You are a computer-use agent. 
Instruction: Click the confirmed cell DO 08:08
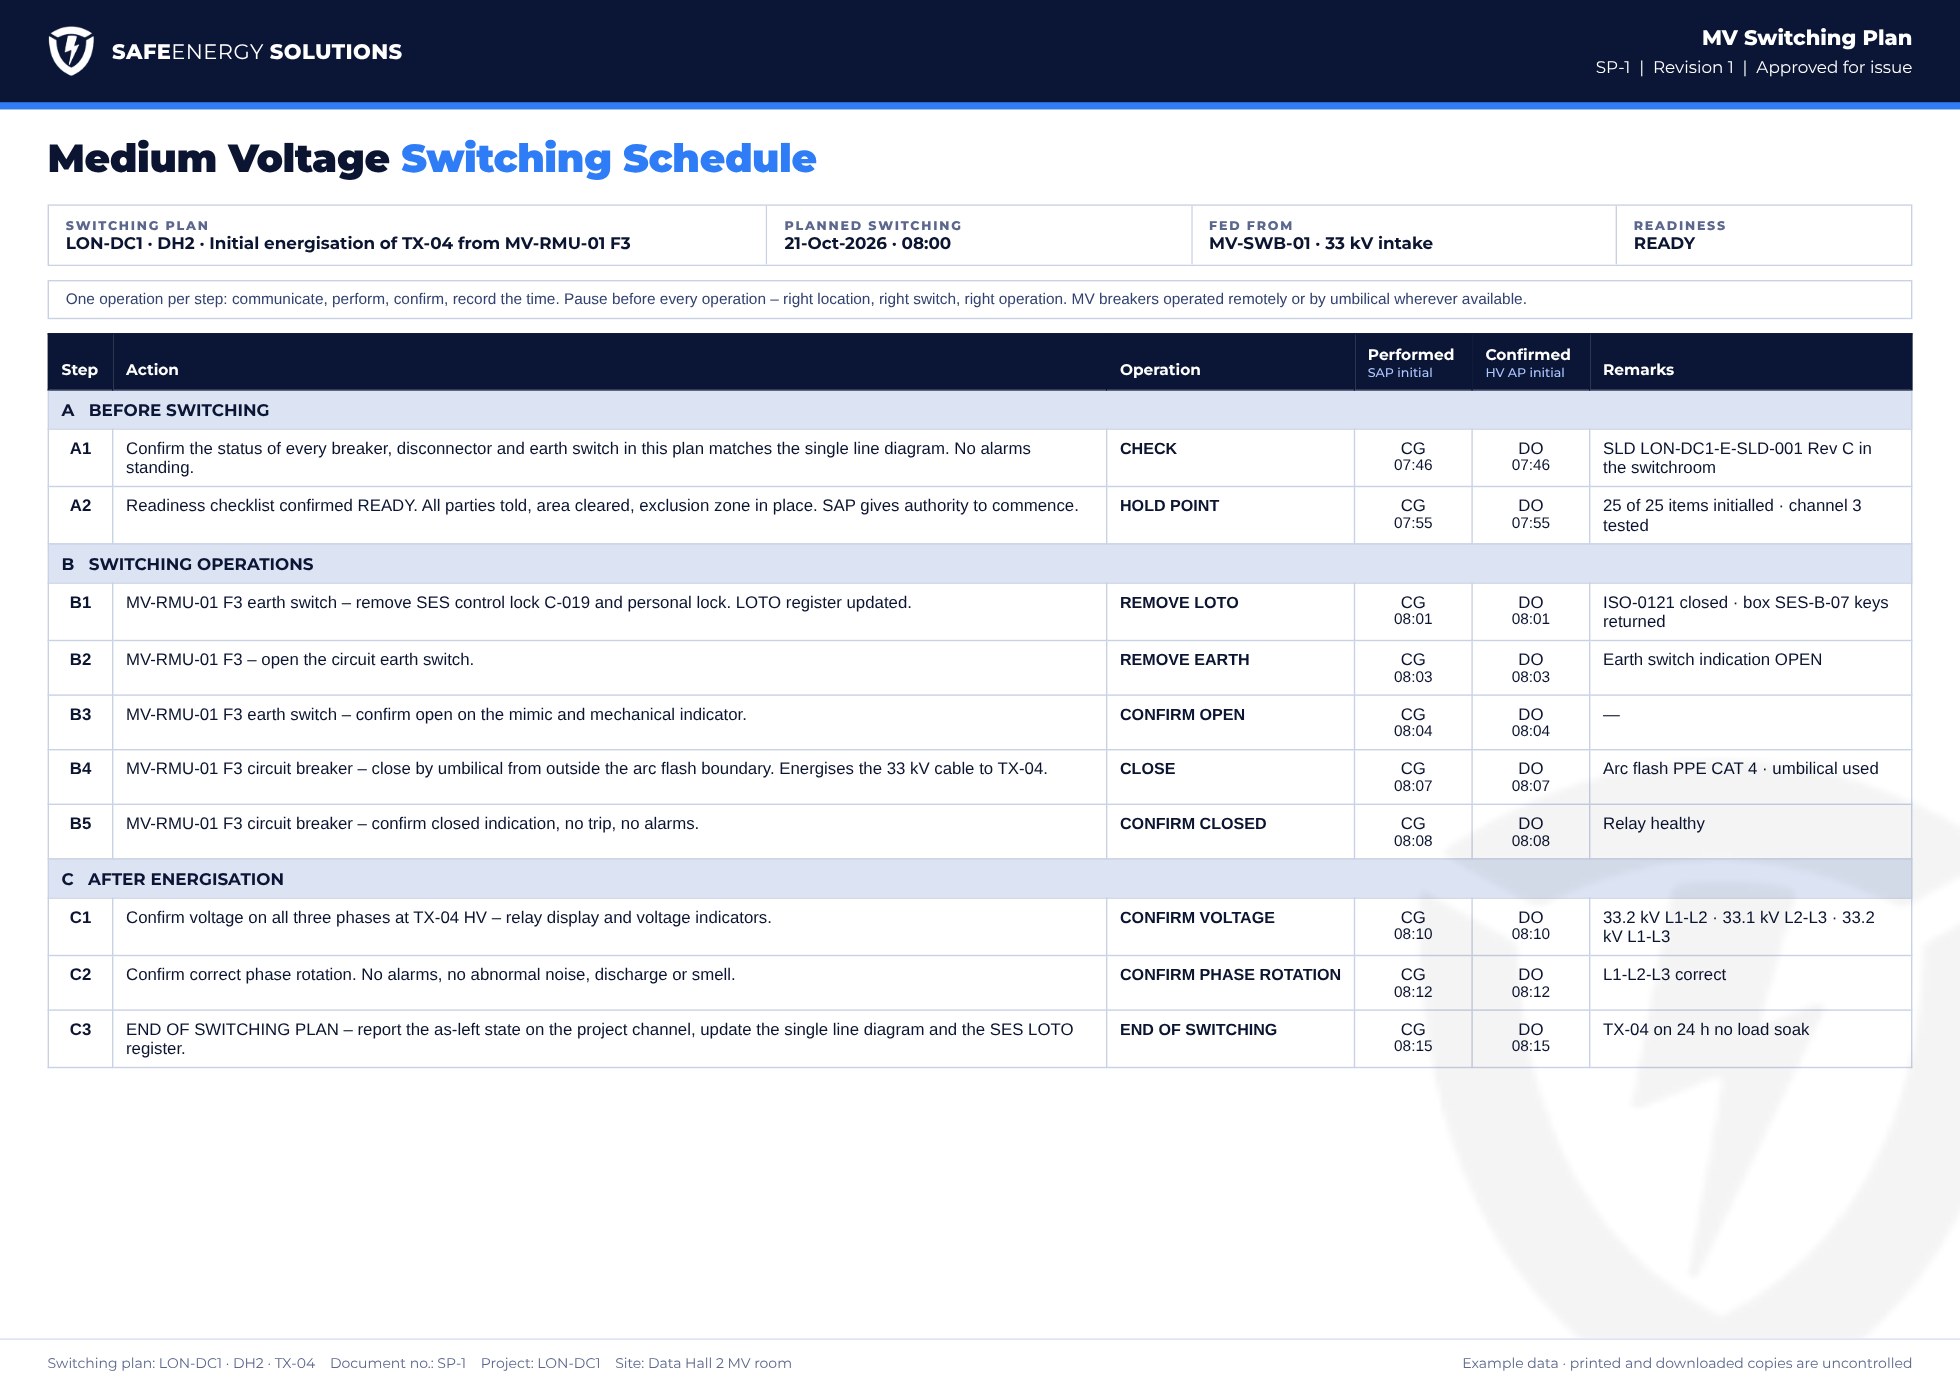click(1530, 832)
